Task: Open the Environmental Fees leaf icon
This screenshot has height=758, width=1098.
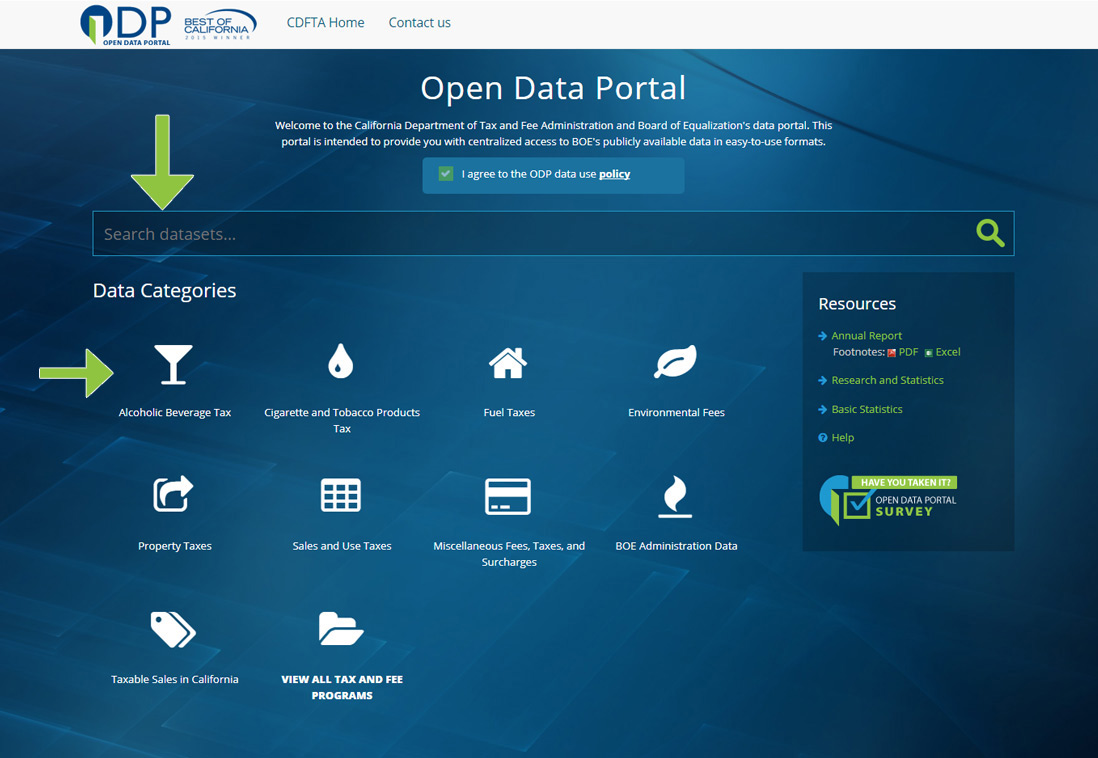Action: [676, 361]
